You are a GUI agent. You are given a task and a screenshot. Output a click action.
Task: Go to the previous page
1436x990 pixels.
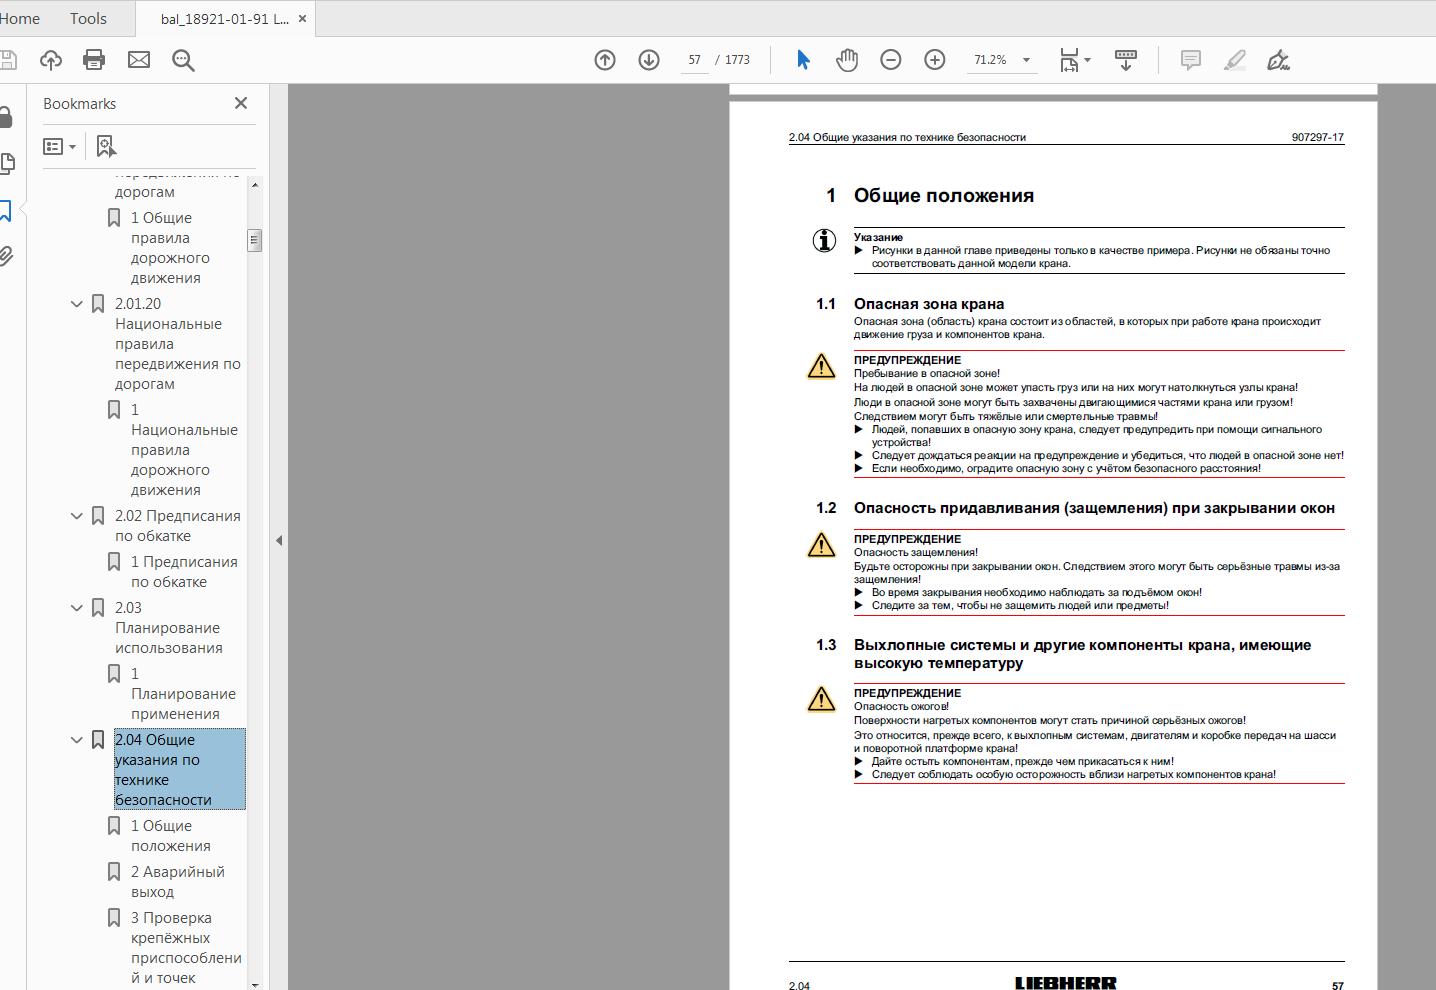coord(605,60)
